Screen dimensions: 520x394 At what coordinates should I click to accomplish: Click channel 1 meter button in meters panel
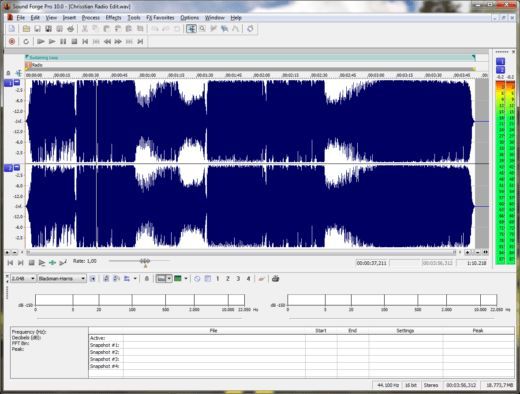click(500, 61)
